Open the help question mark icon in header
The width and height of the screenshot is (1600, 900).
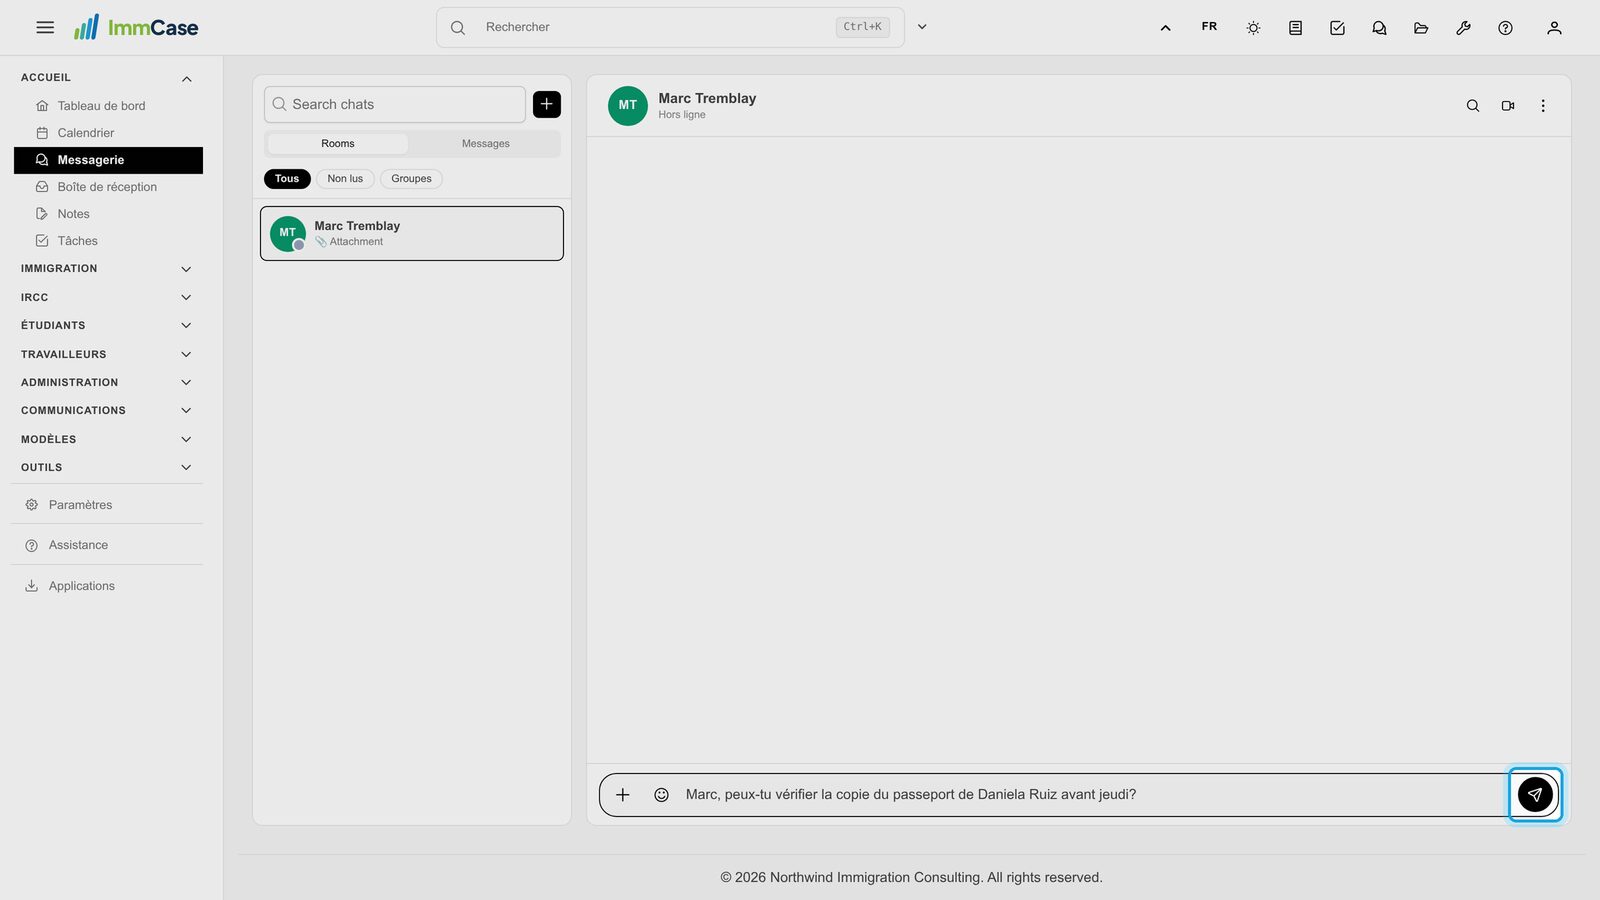1505,28
